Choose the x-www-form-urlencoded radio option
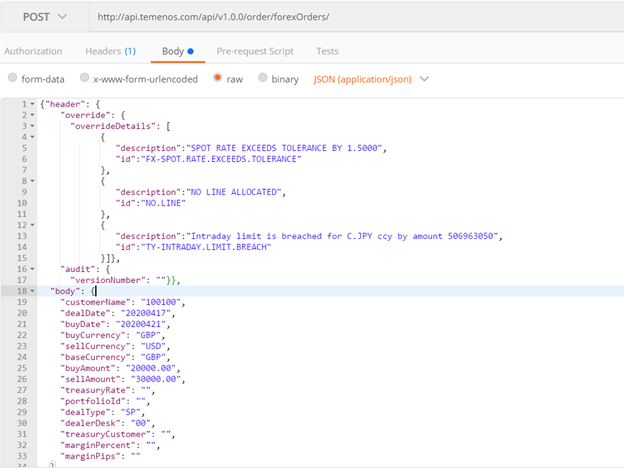The width and height of the screenshot is (624, 470). [84, 78]
